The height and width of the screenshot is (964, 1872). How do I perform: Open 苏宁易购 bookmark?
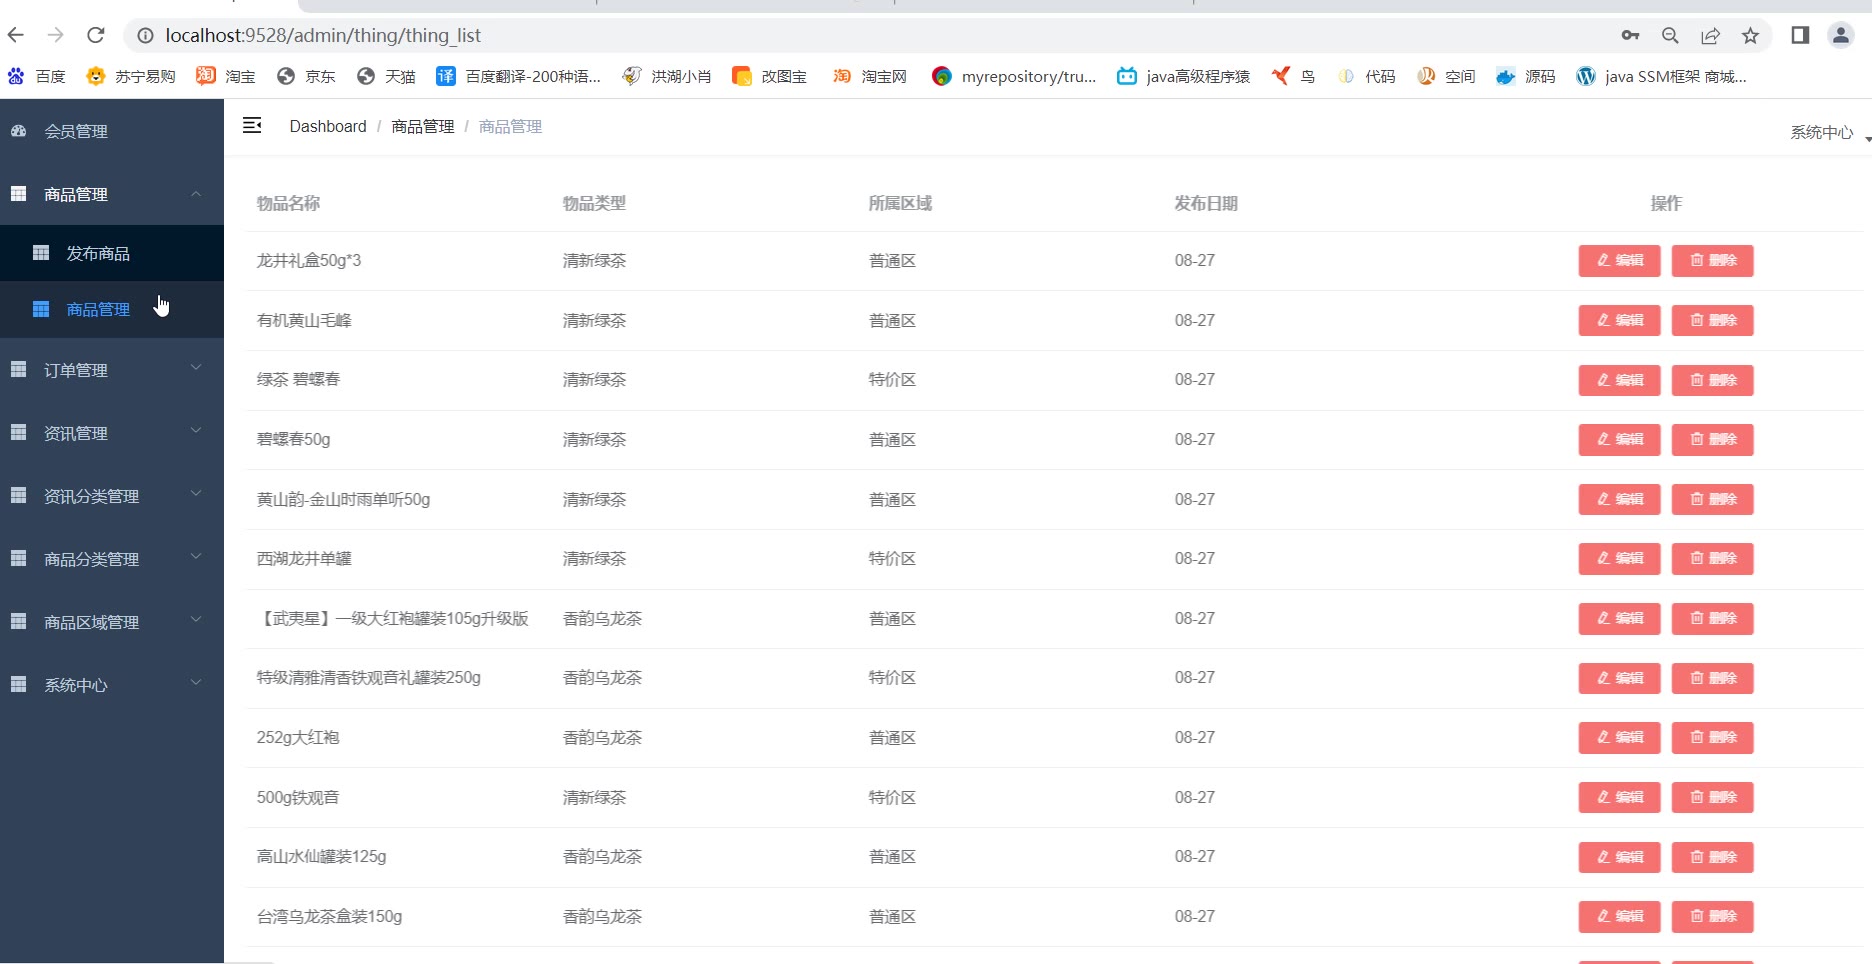[131, 76]
